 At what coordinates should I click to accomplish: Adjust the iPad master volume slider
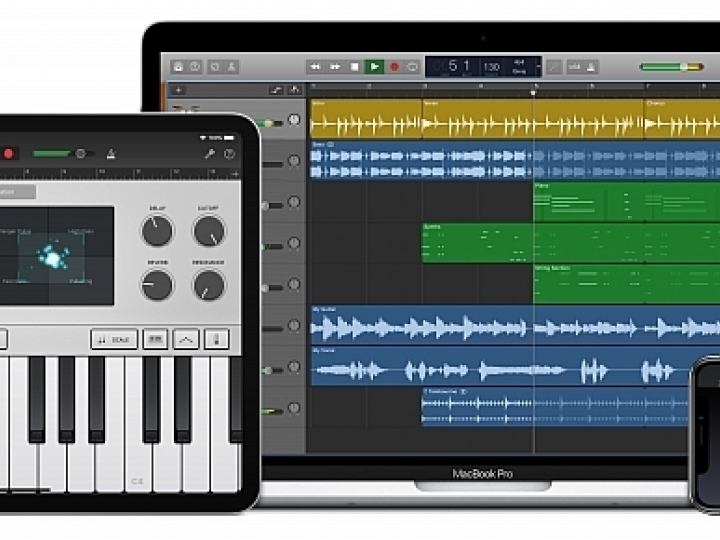pyautogui.click(x=63, y=154)
